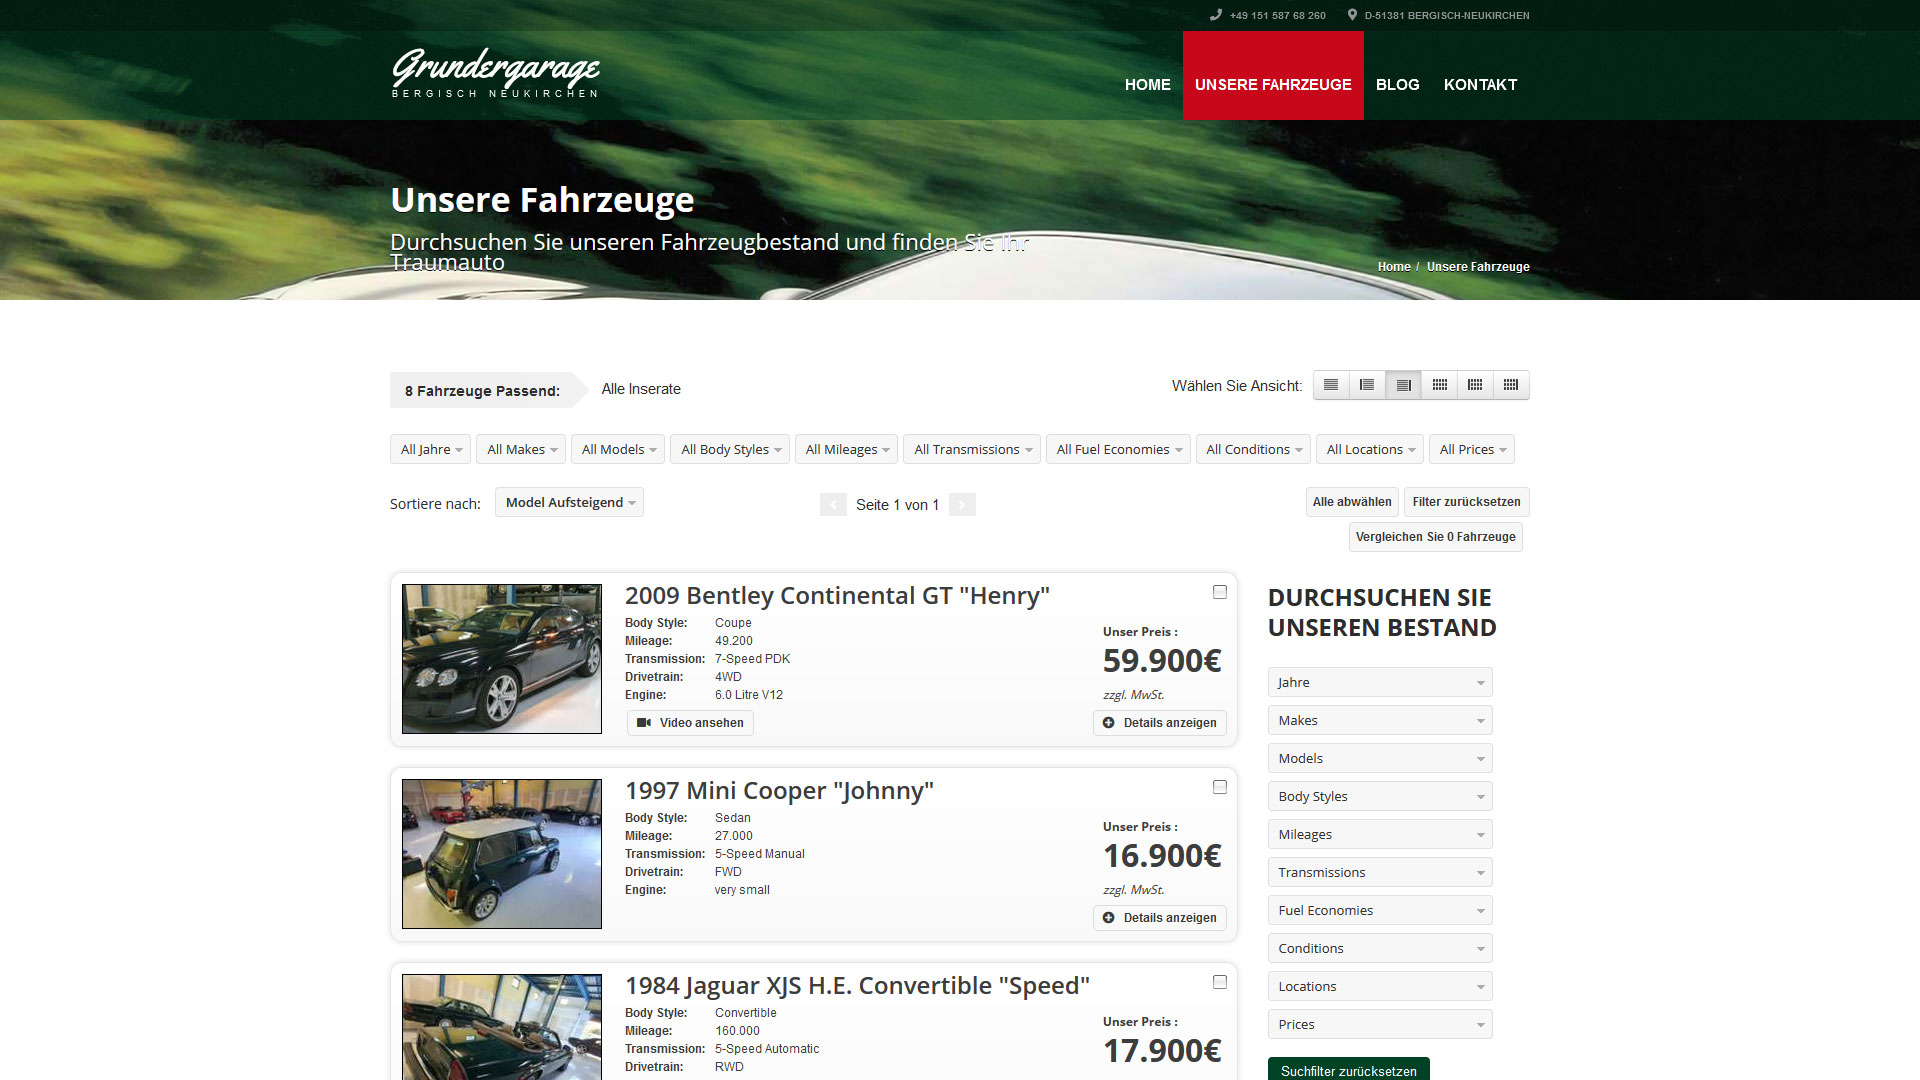Expand sidebar Fuel Economies dropdown

tap(1380, 910)
